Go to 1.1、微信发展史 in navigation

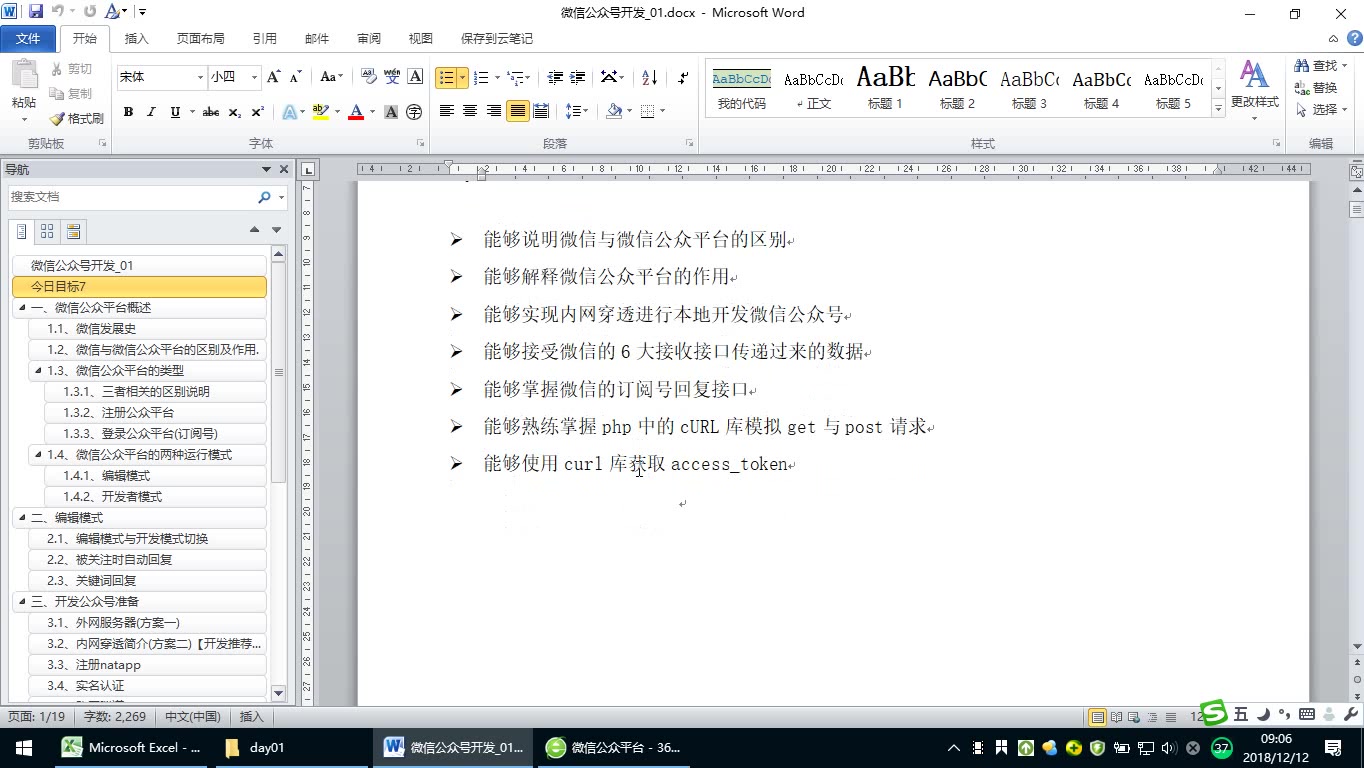(x=148, y=328)
